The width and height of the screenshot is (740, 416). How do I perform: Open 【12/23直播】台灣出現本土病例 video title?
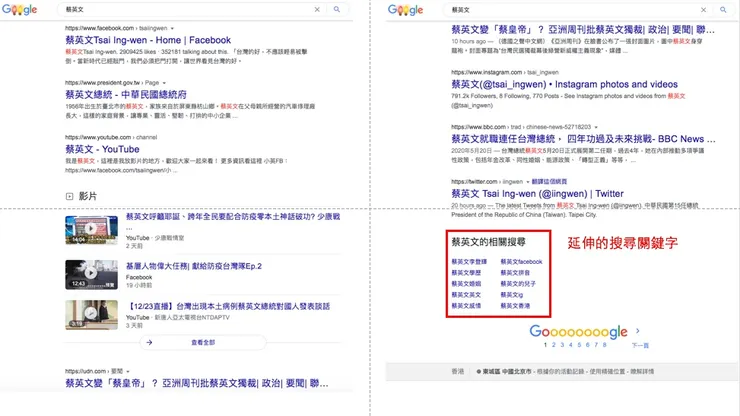pos(228,306)
